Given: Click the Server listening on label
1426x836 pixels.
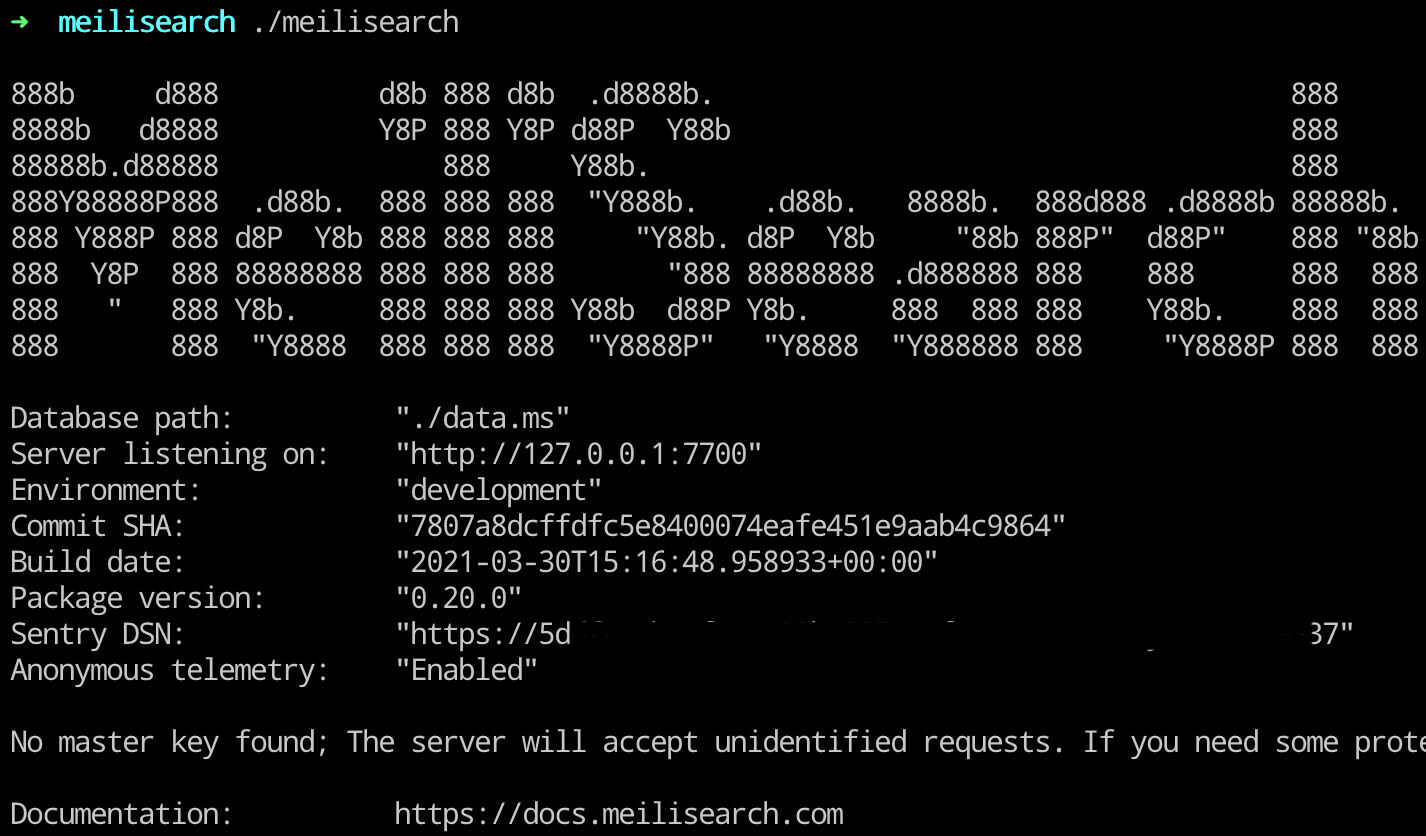Looking at the screenshot, I should (170, 454).
